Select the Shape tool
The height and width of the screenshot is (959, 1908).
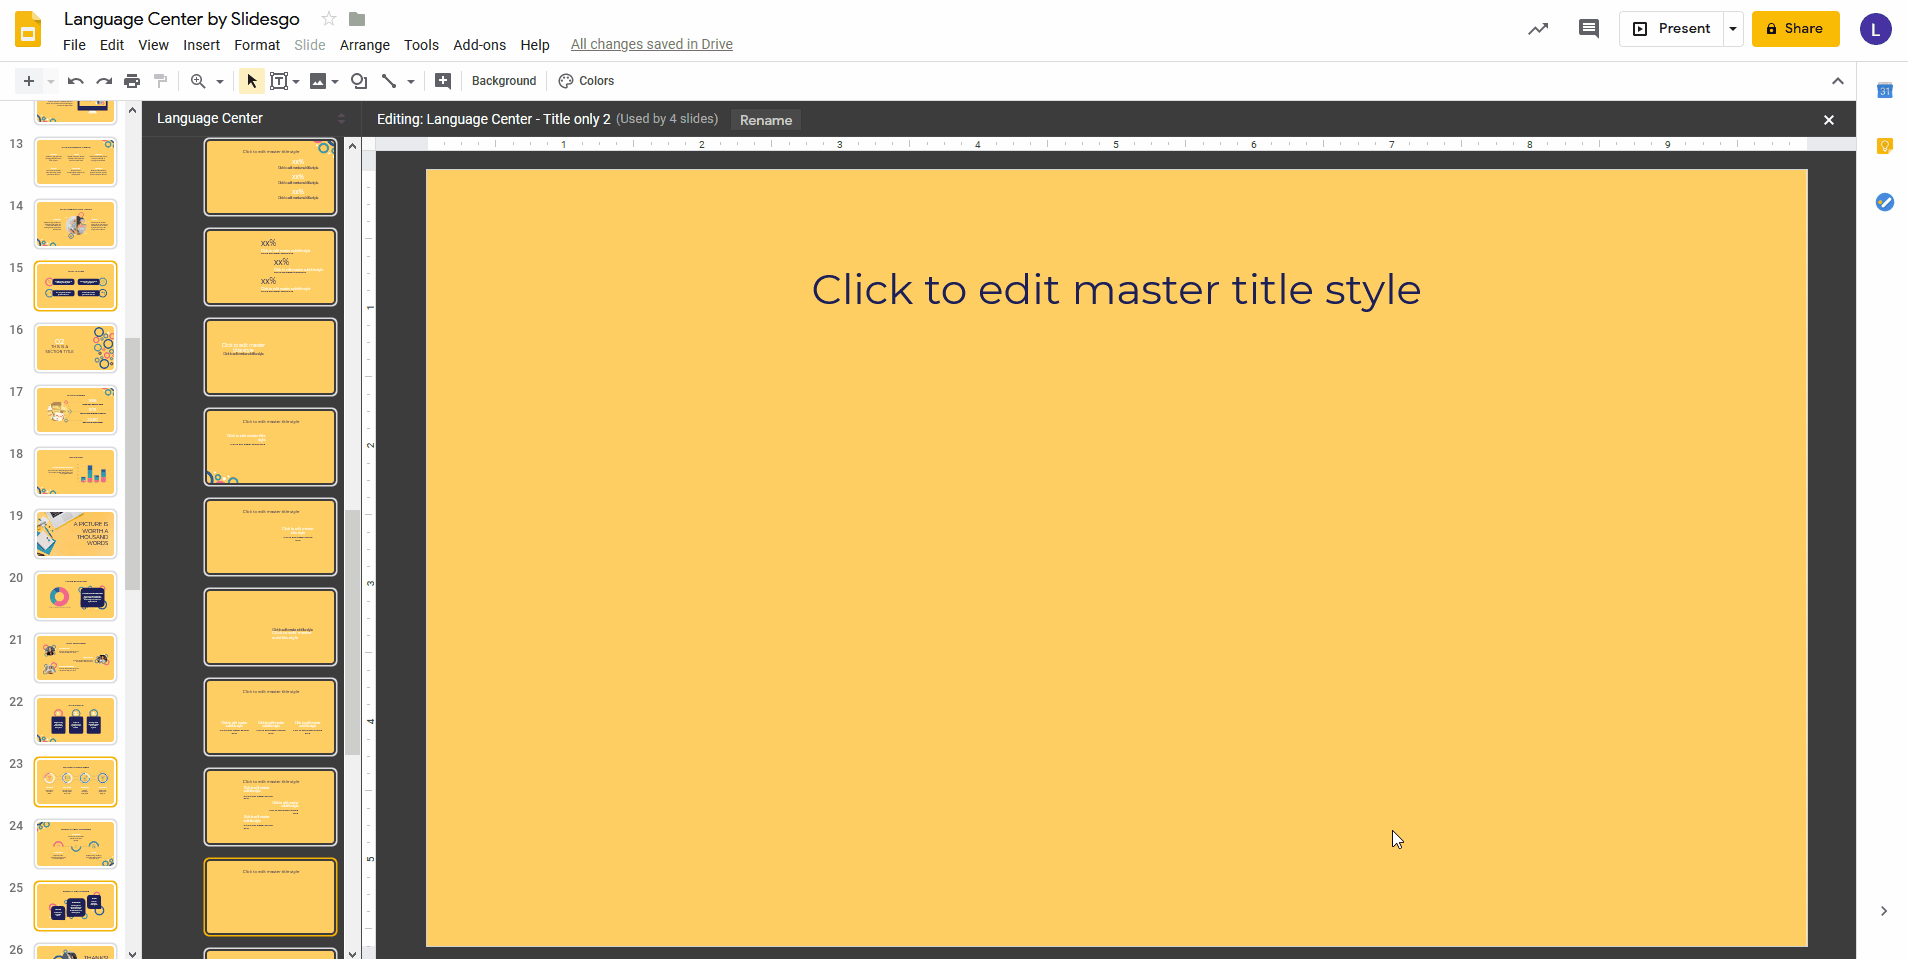tap(358, 81)
